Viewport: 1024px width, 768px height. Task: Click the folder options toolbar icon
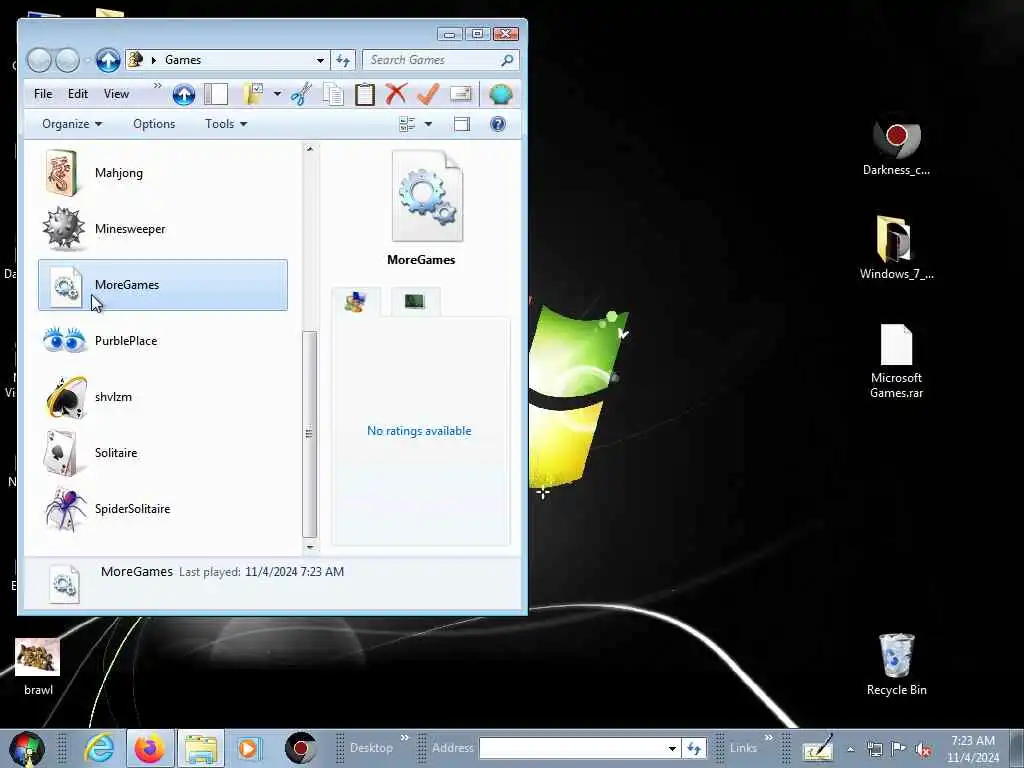[x=253, y=95]
